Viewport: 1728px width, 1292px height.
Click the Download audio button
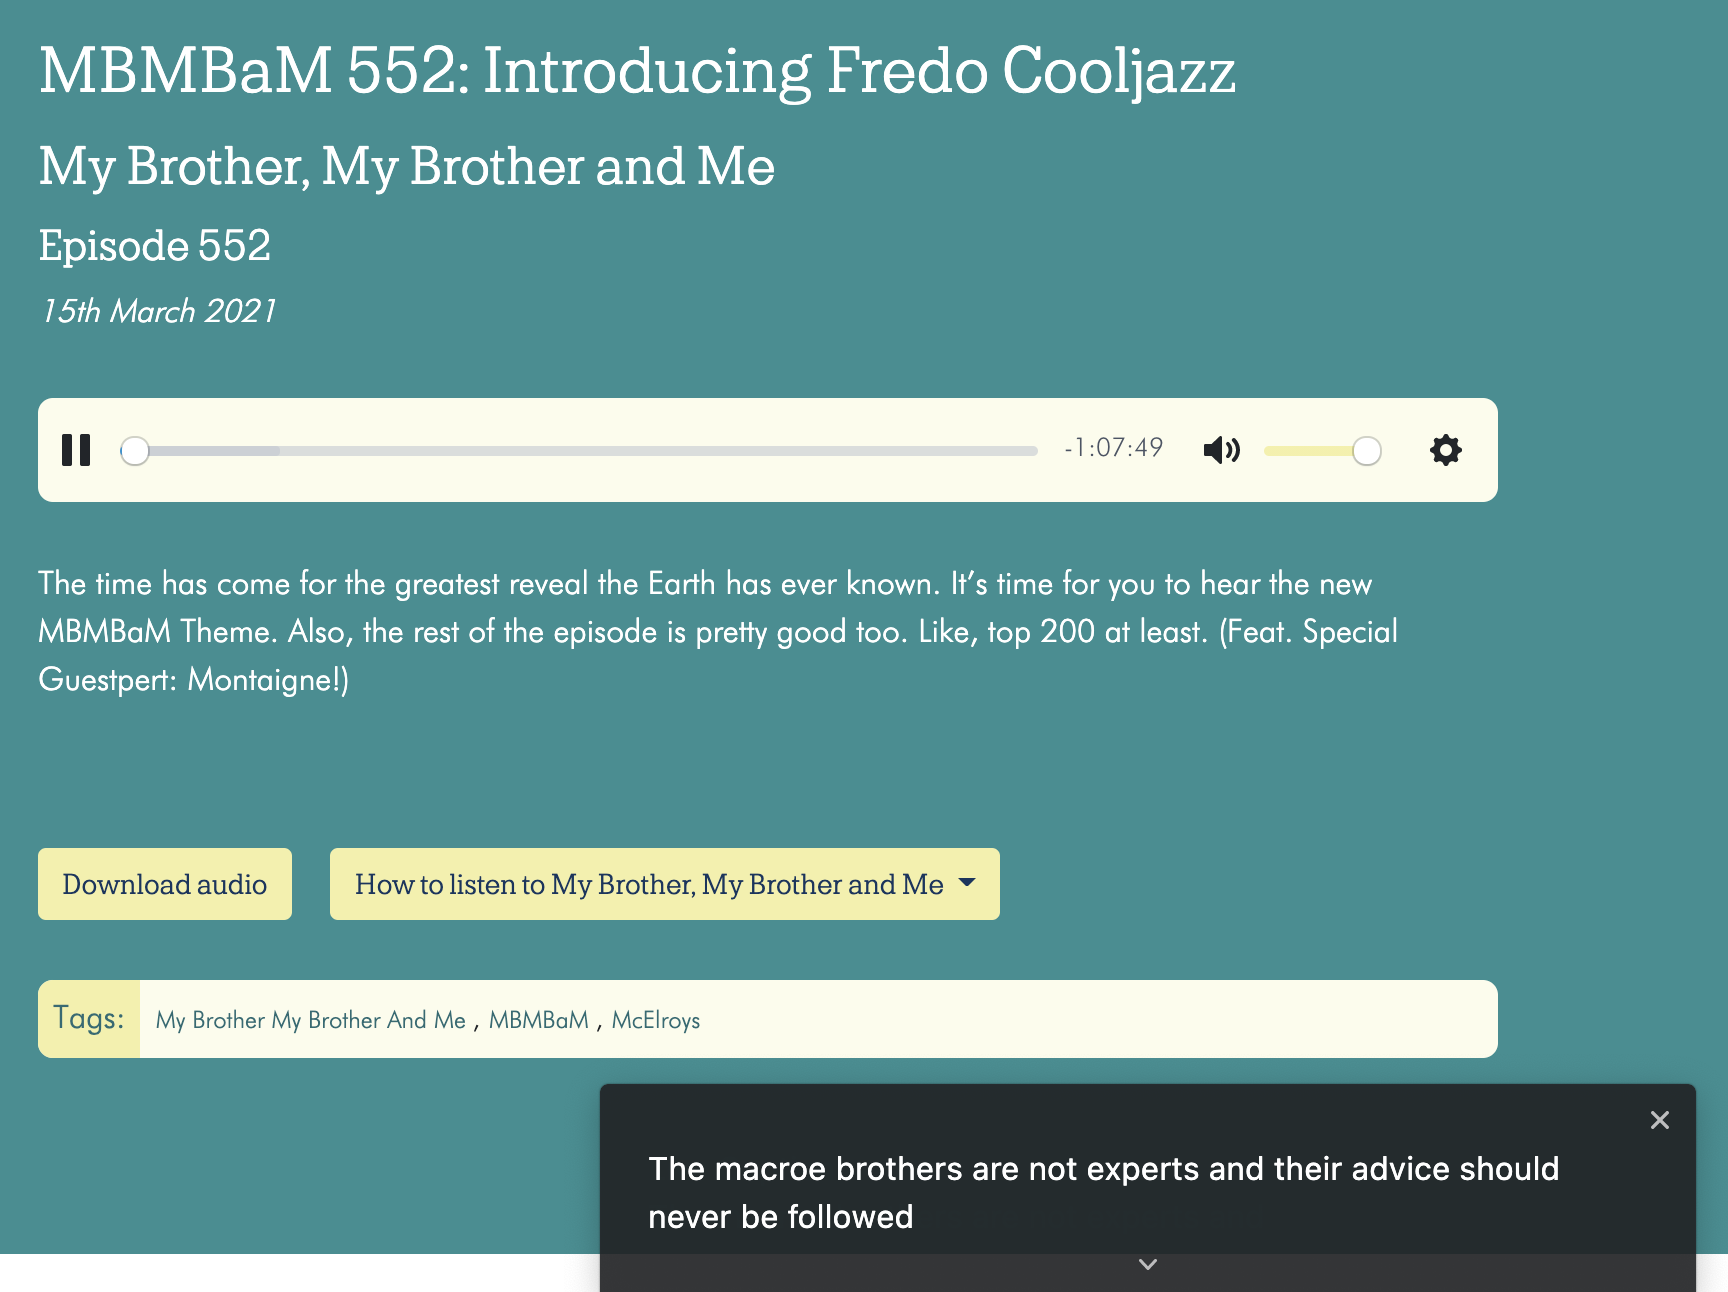pos(165,884)
